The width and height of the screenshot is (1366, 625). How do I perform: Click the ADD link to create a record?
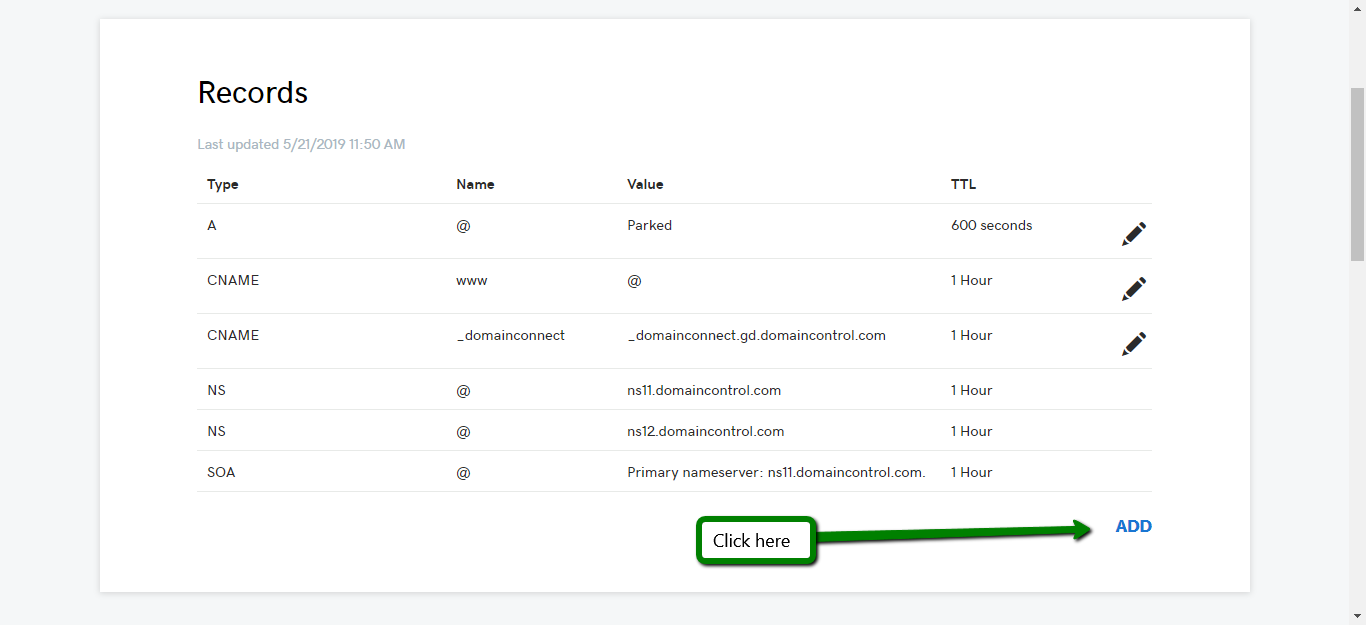click(1133, 525)
